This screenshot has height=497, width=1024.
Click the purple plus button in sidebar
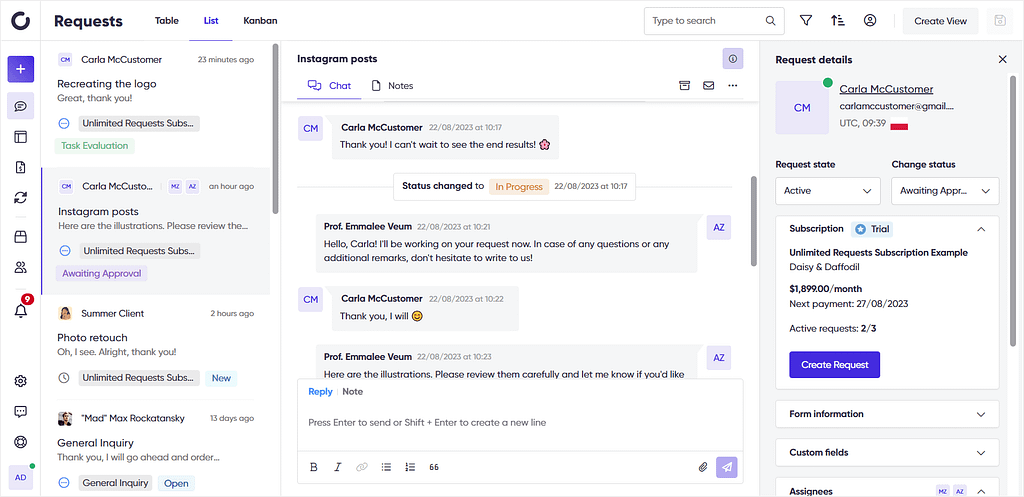pos(21,69)
